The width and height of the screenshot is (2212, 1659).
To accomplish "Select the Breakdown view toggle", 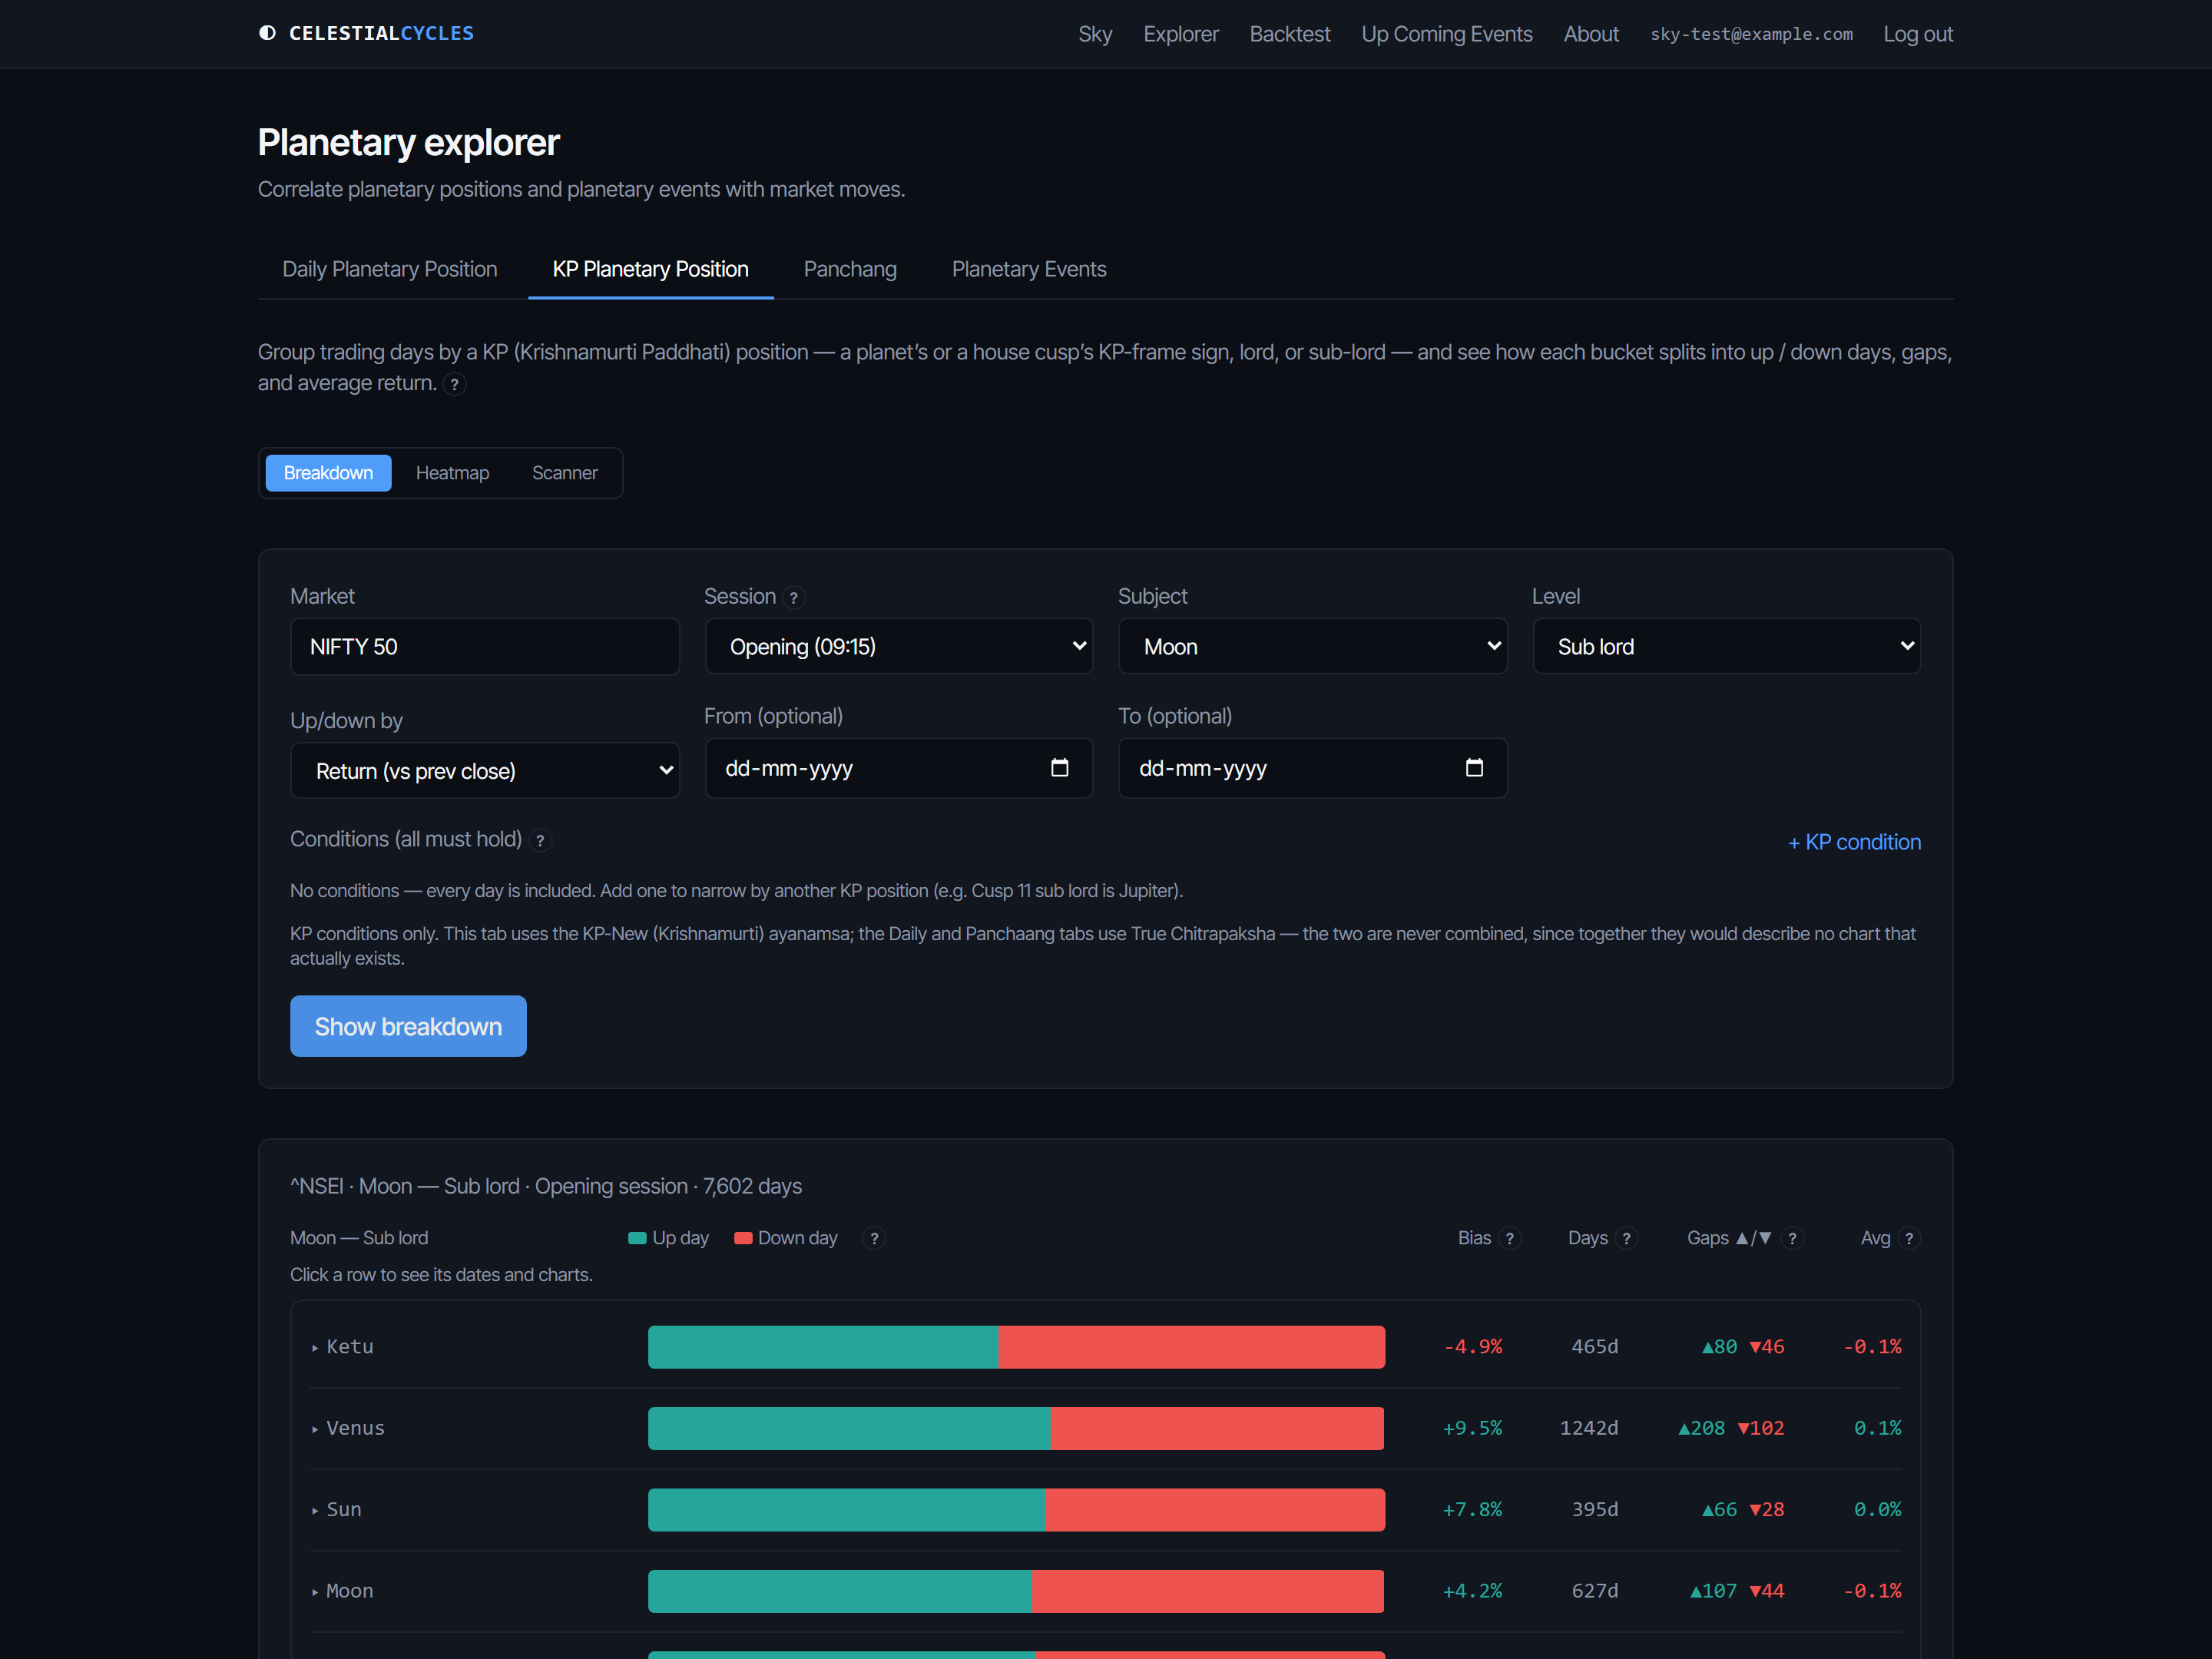I will pos(328,473).
